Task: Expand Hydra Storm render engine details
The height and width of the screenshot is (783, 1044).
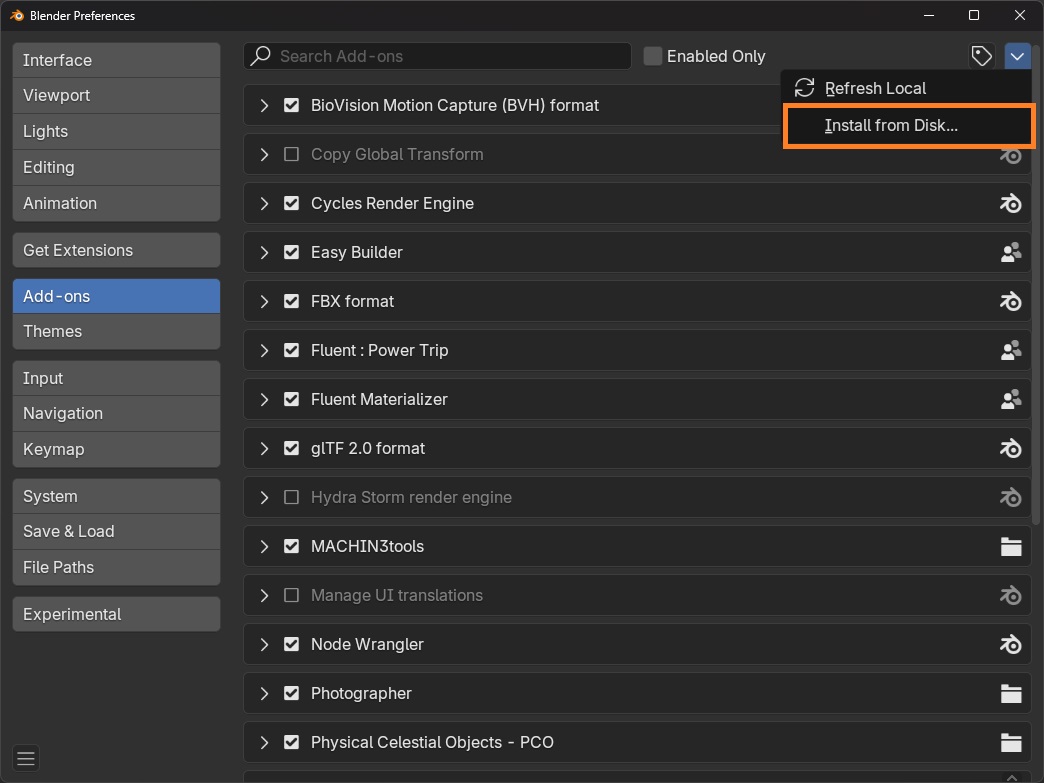Action: (x=264, y=497)
